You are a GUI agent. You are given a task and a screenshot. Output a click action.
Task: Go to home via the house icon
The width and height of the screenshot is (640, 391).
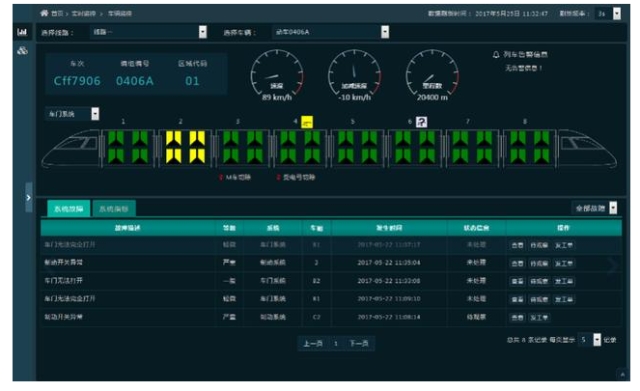(44, 13)
